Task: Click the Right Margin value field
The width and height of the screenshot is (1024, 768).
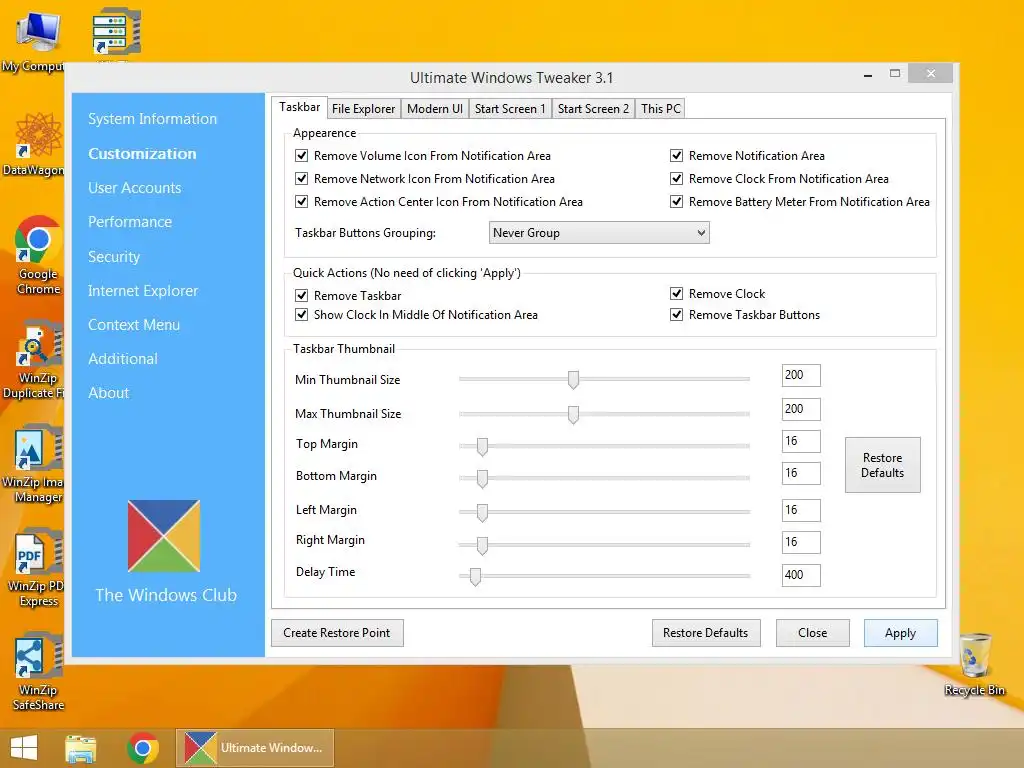Action: [x=801, y=543]
